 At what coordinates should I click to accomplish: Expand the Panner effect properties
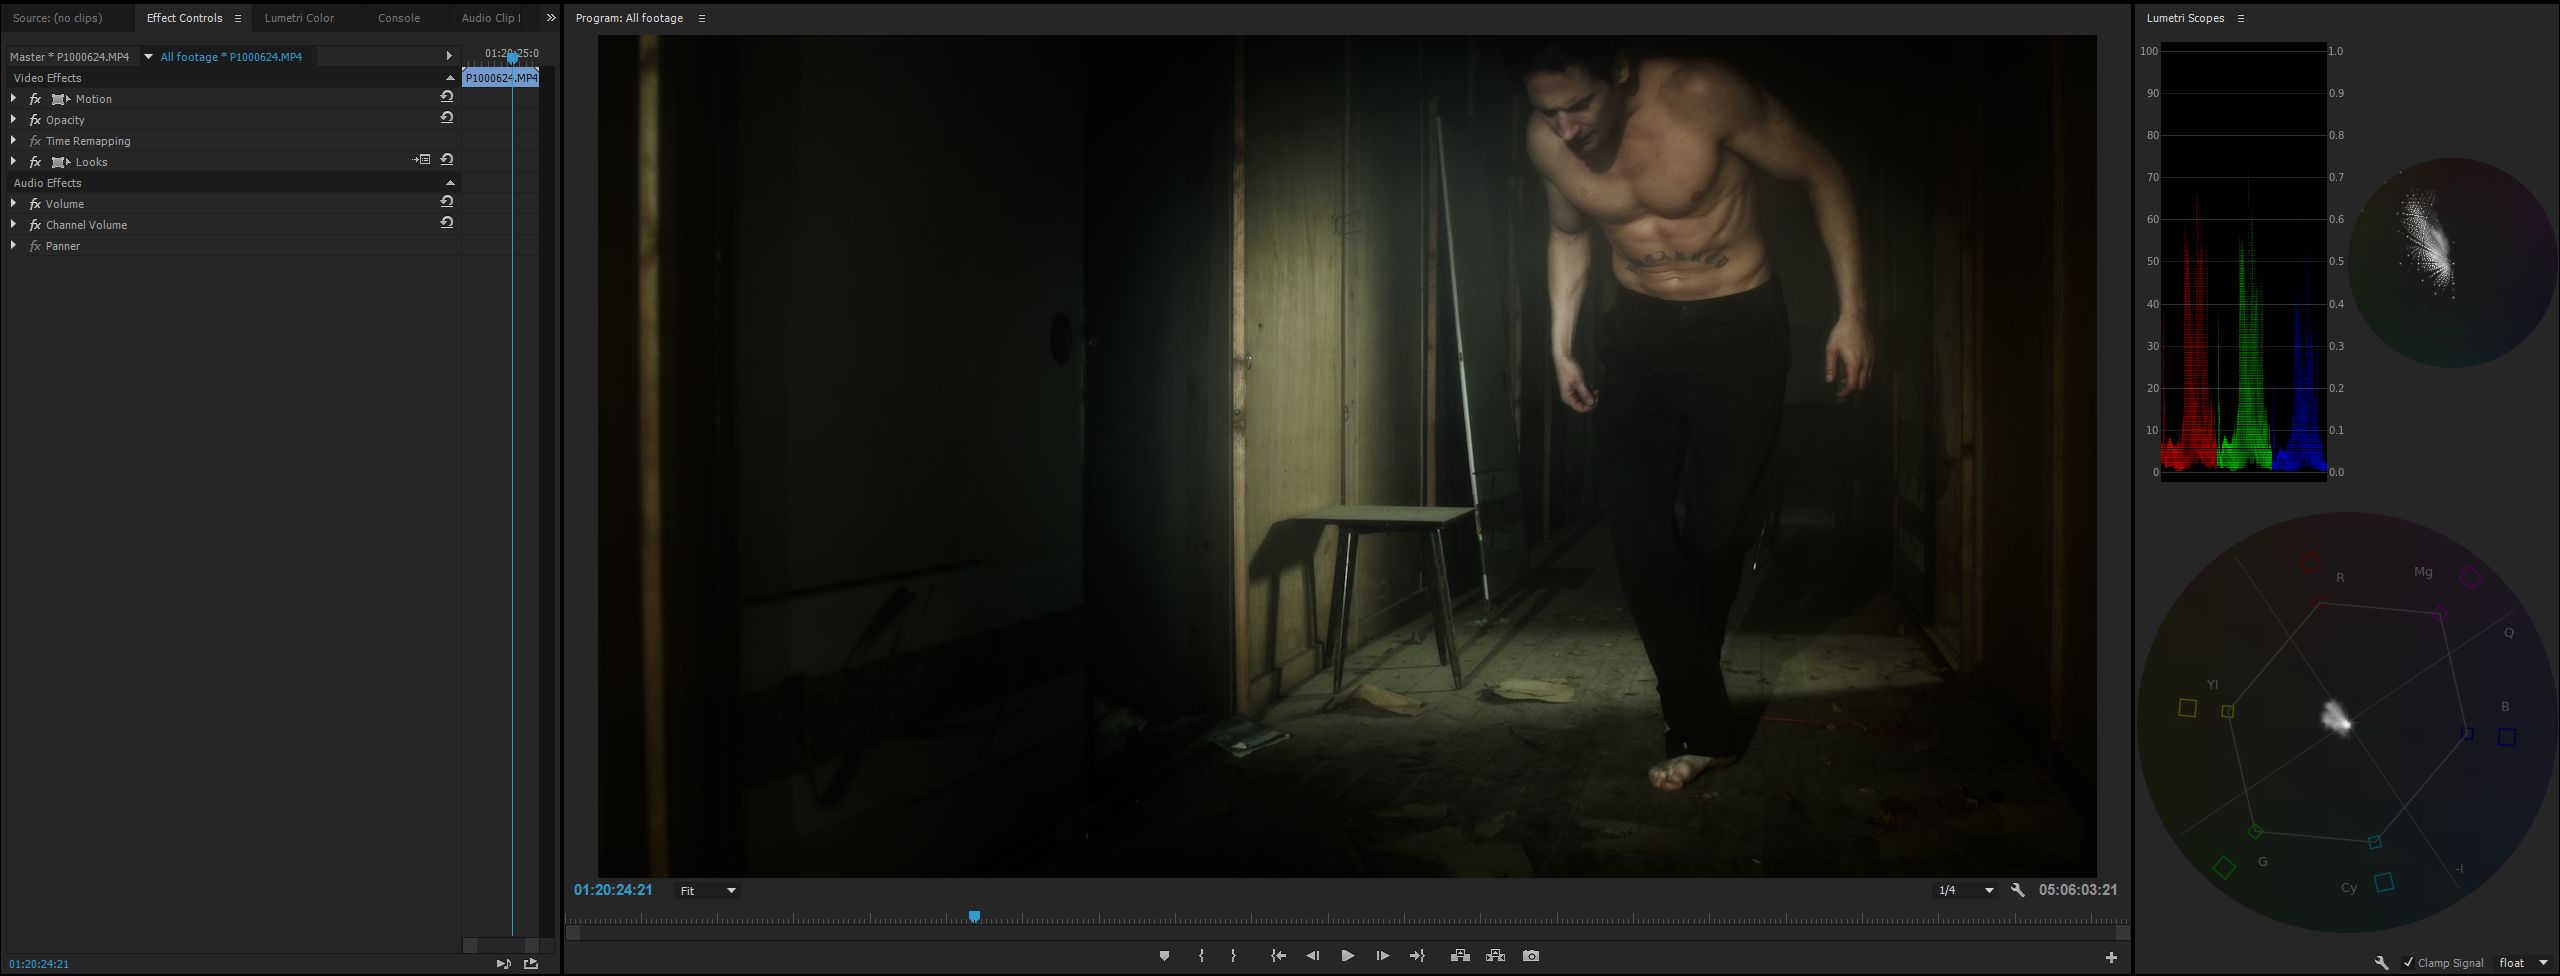13,245
